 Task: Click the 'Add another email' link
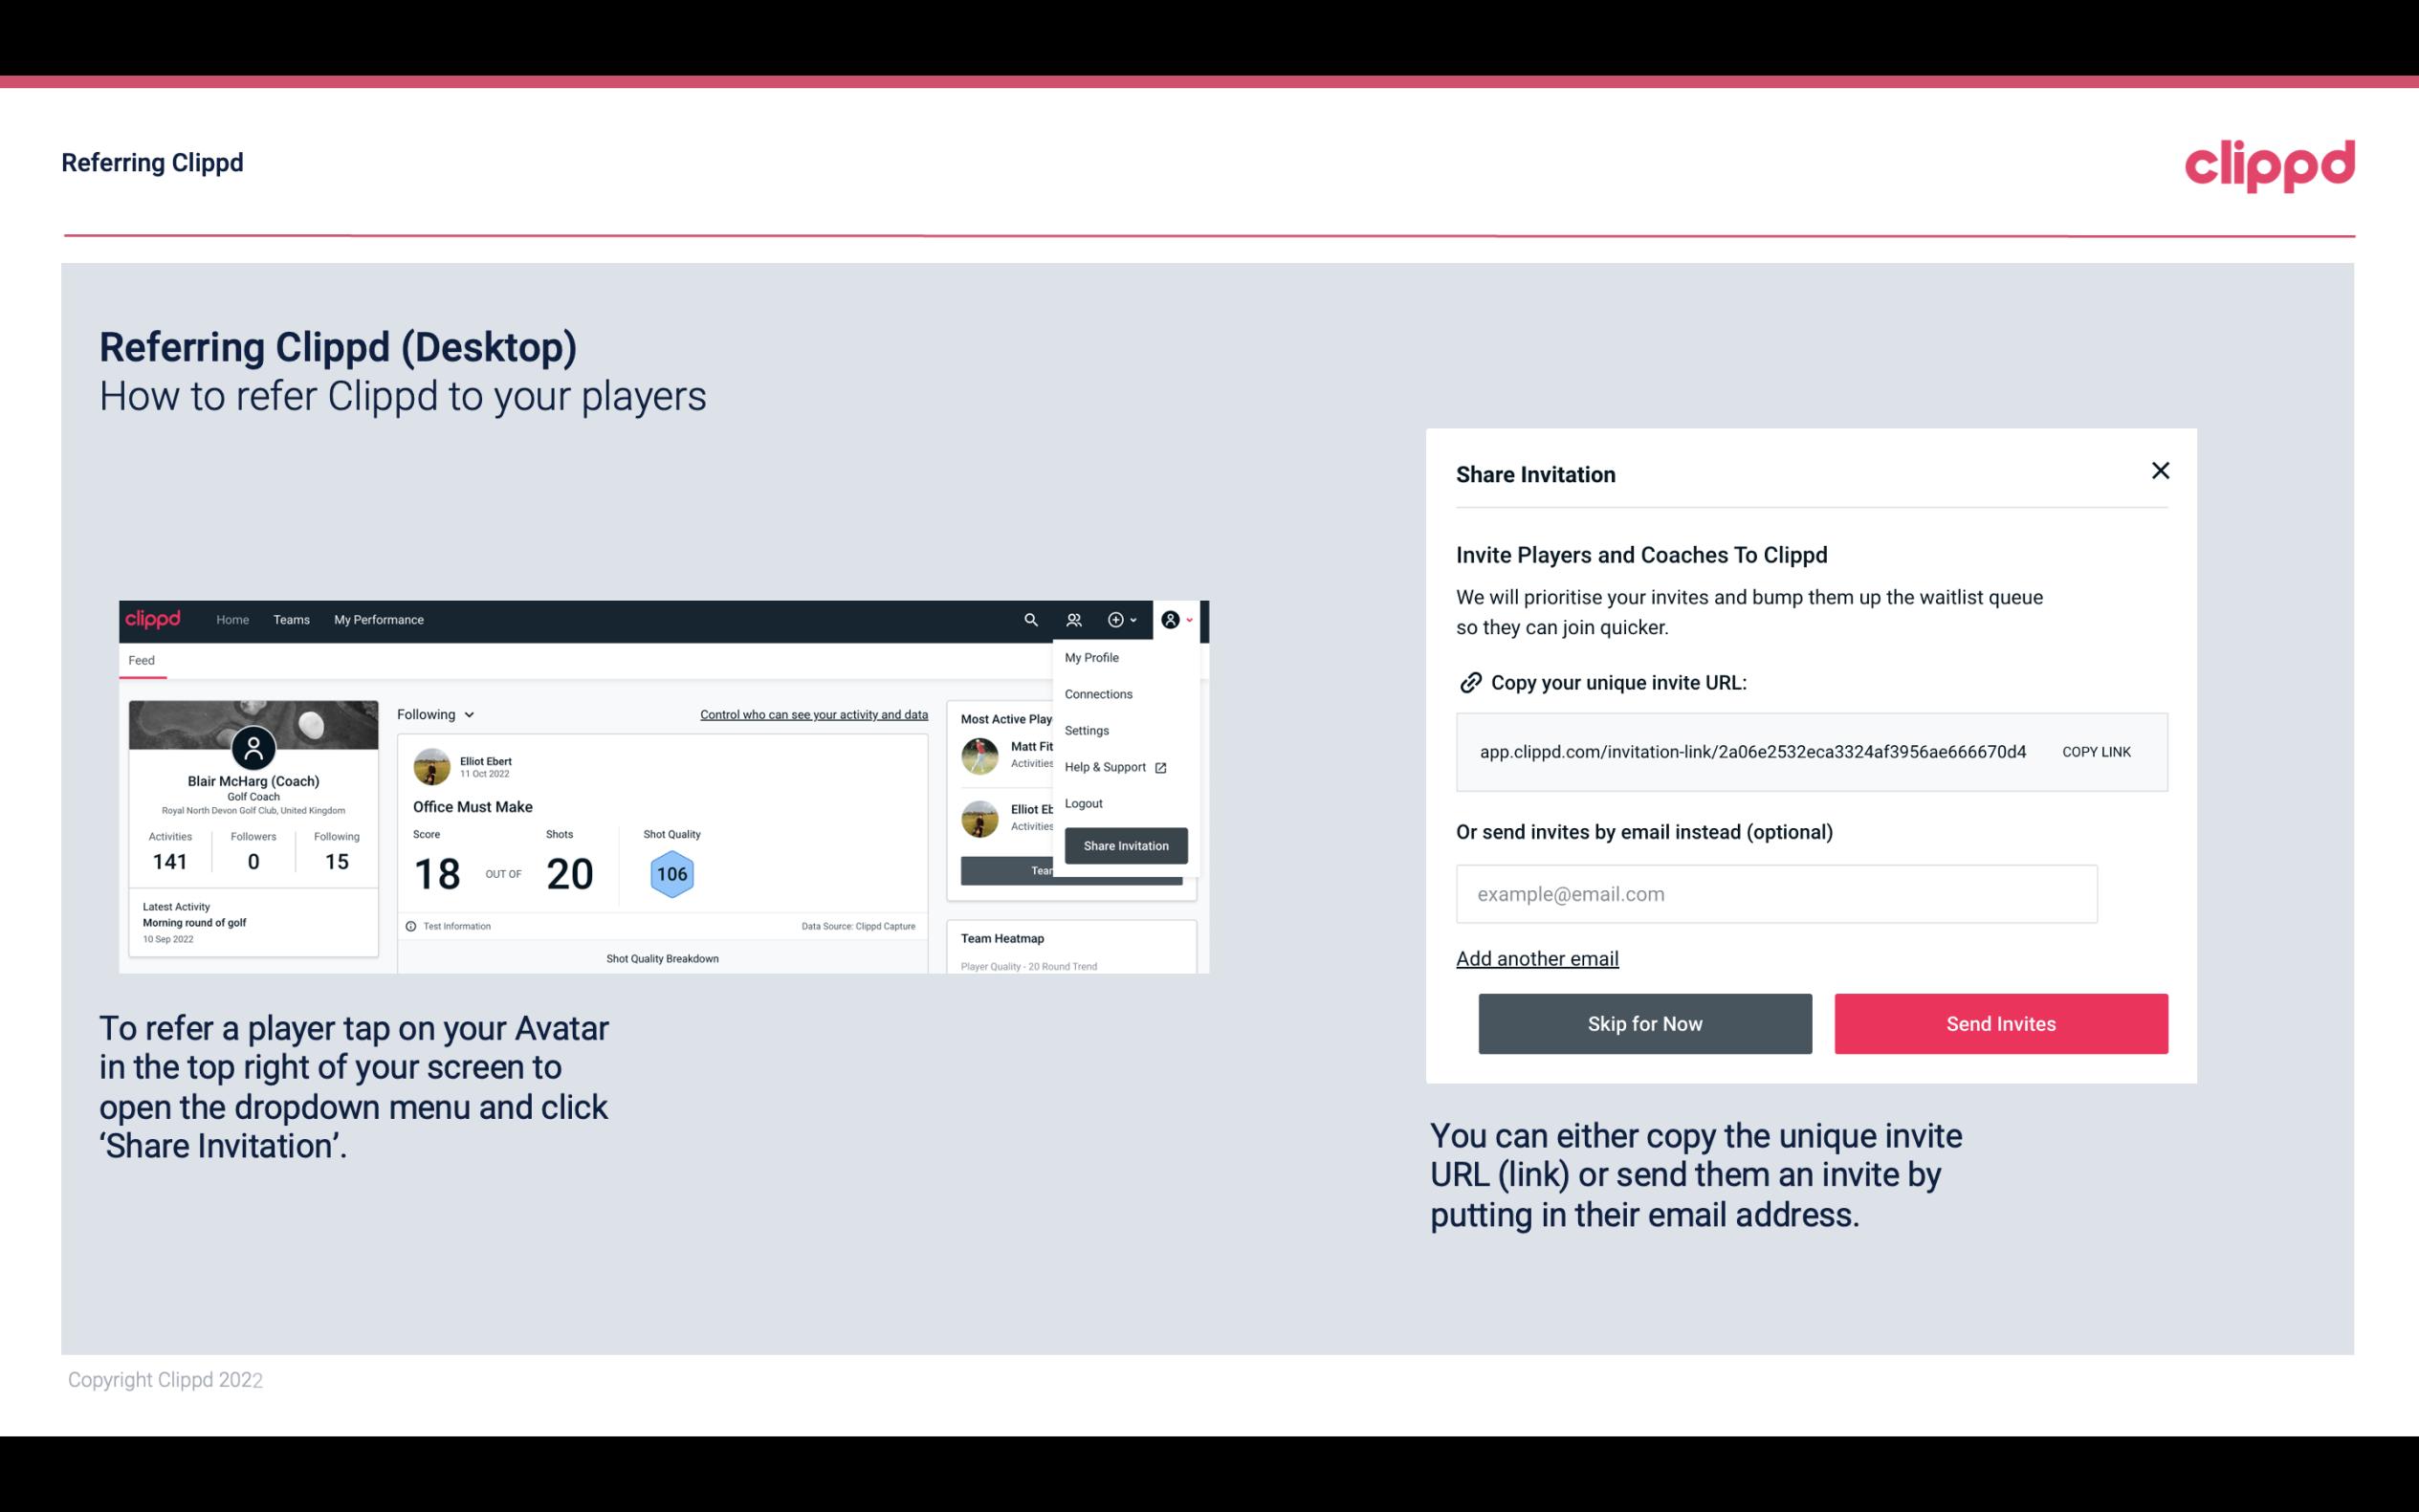click(1536, 958)
